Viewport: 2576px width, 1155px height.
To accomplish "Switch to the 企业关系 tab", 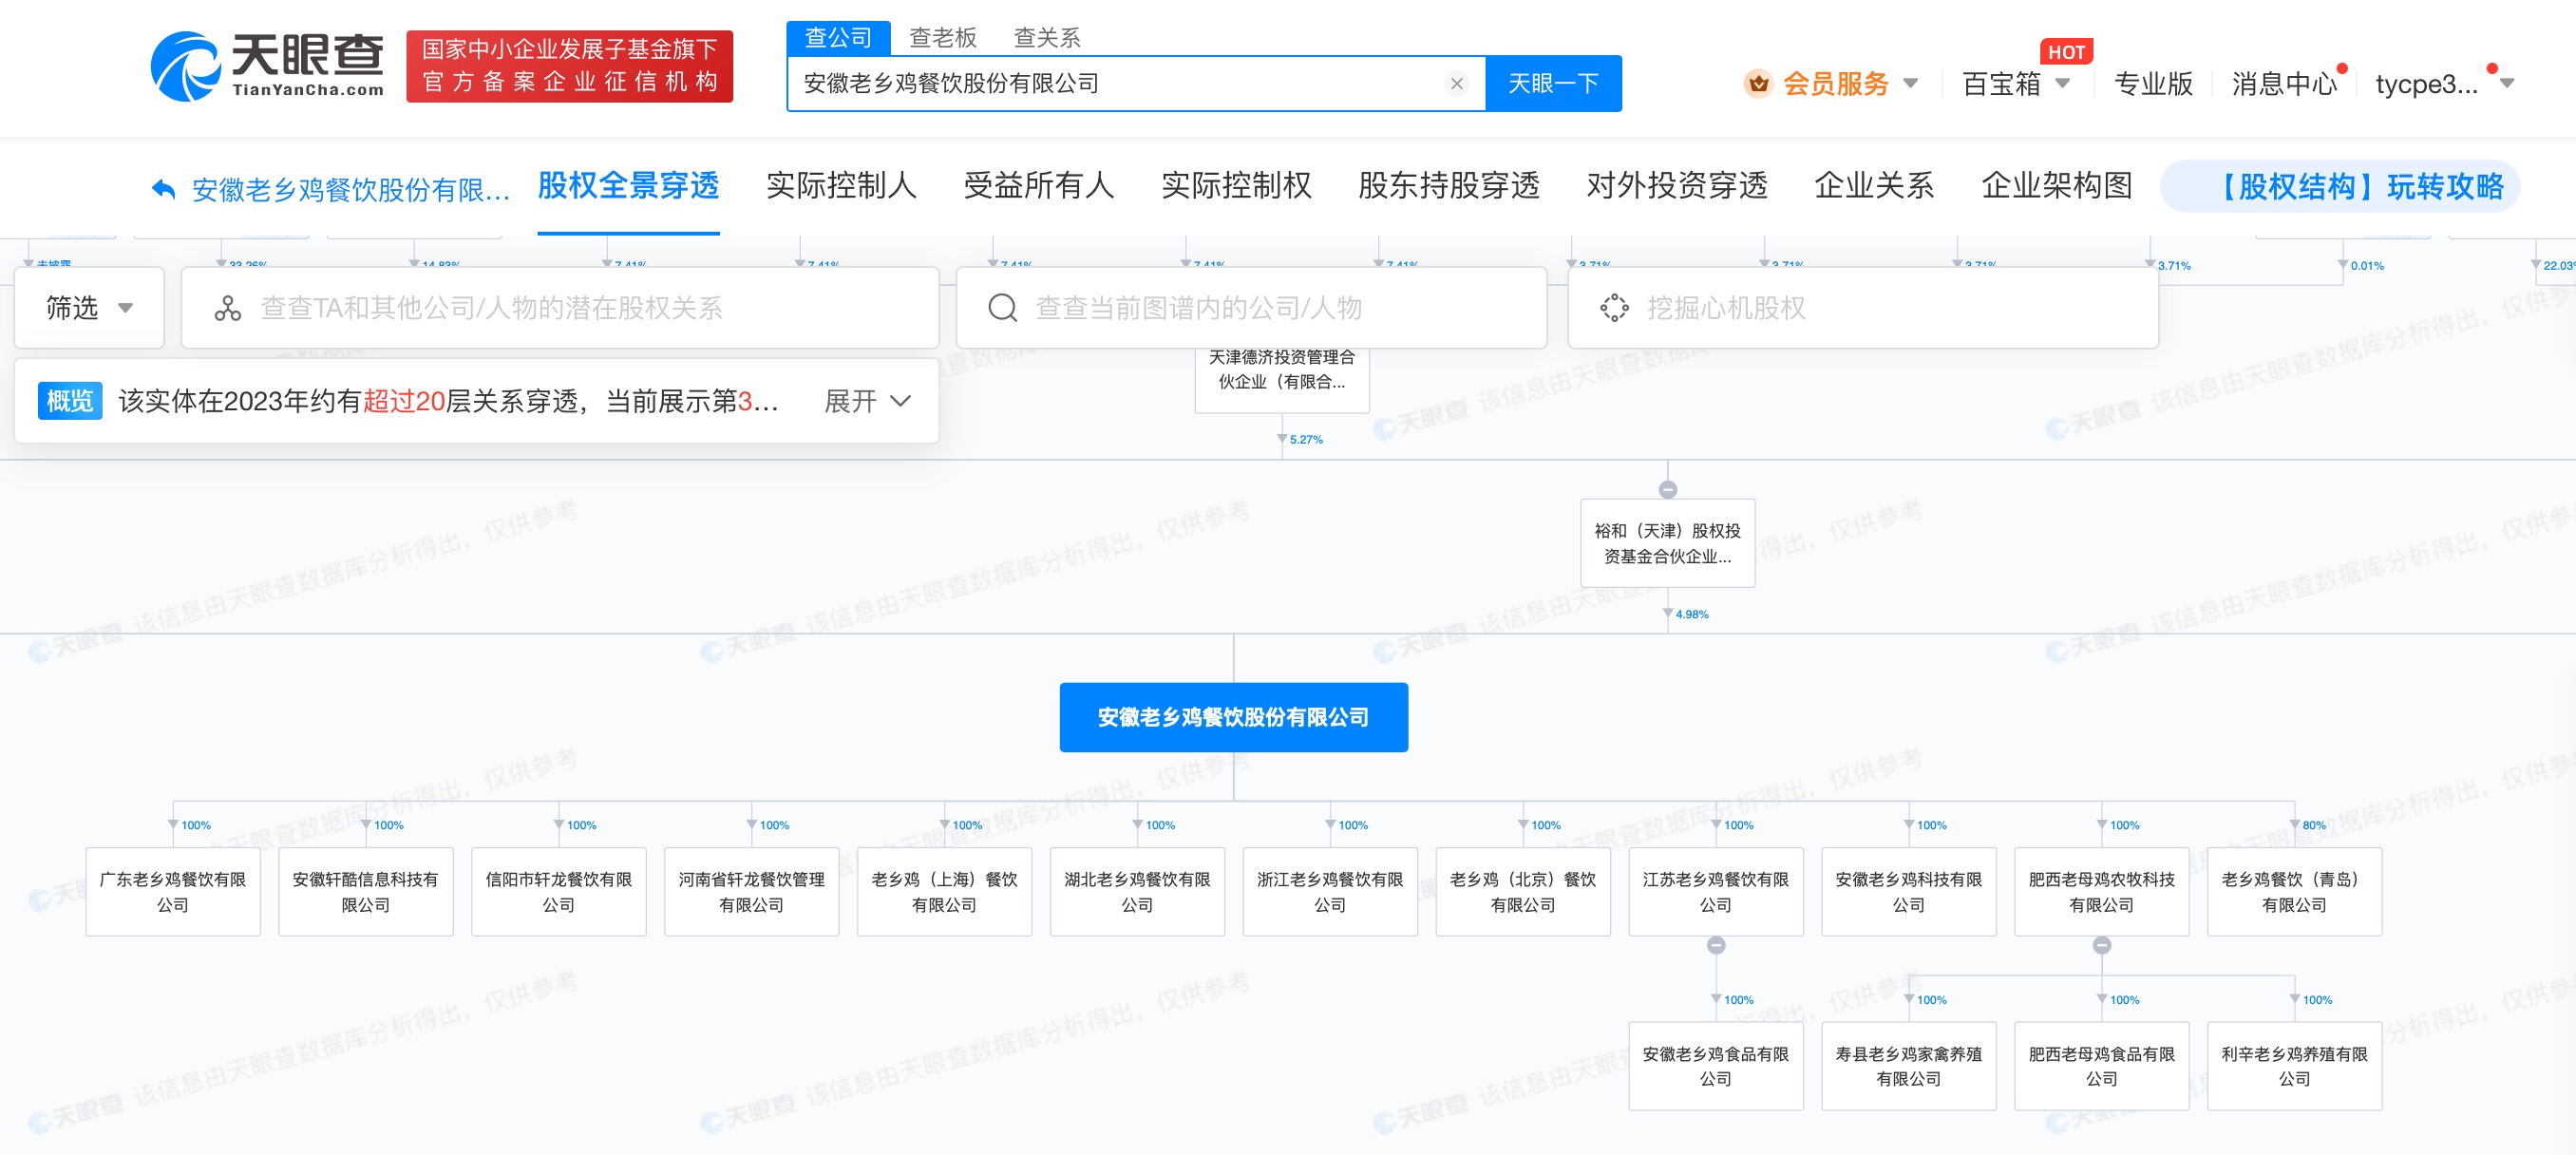I will click(x=1874, y=186).
